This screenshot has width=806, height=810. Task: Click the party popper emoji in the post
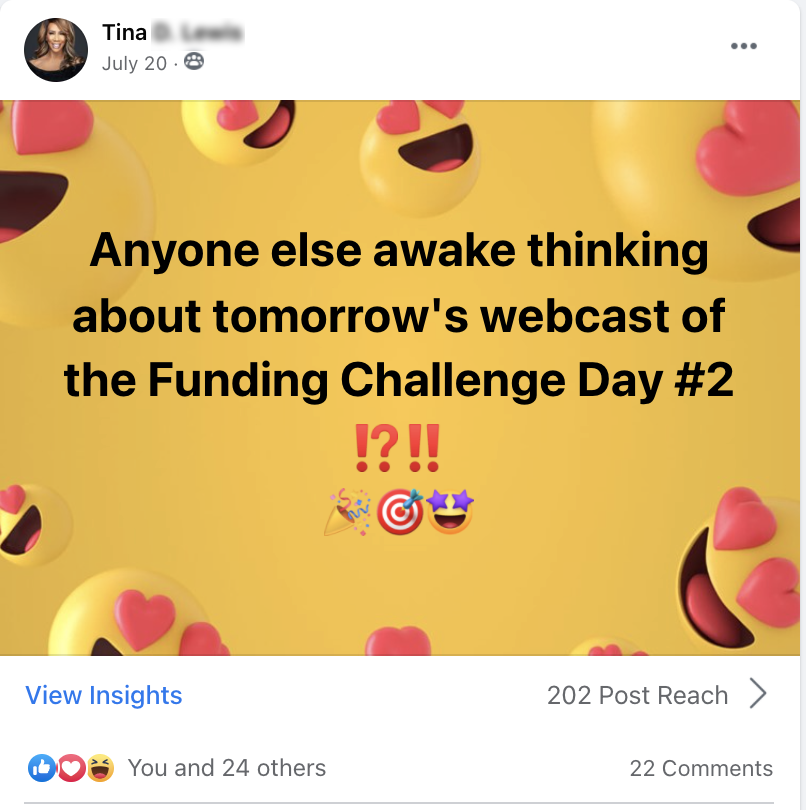point(346,513)
